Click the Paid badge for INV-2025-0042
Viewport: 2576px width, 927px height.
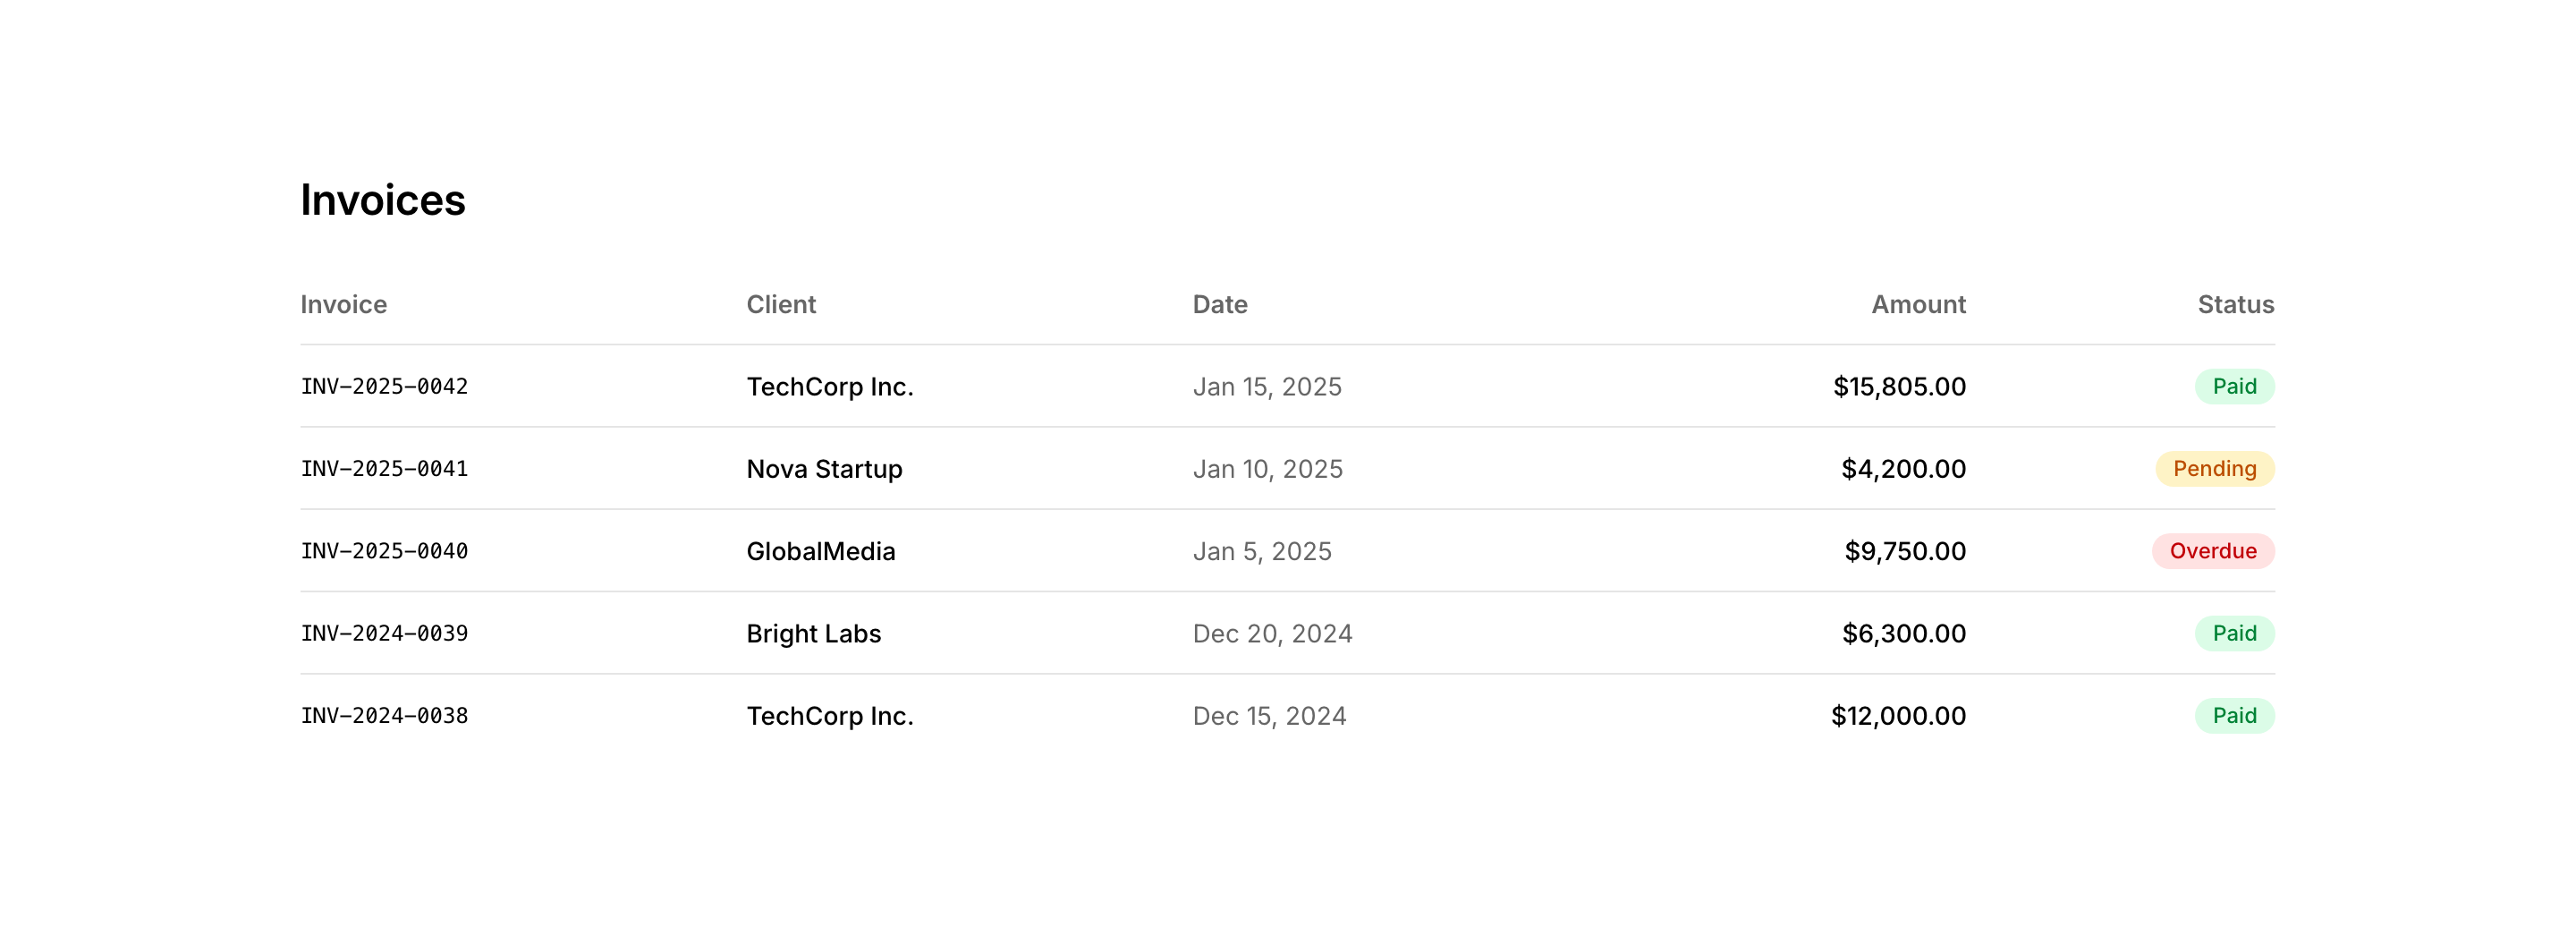[2233, 386]
